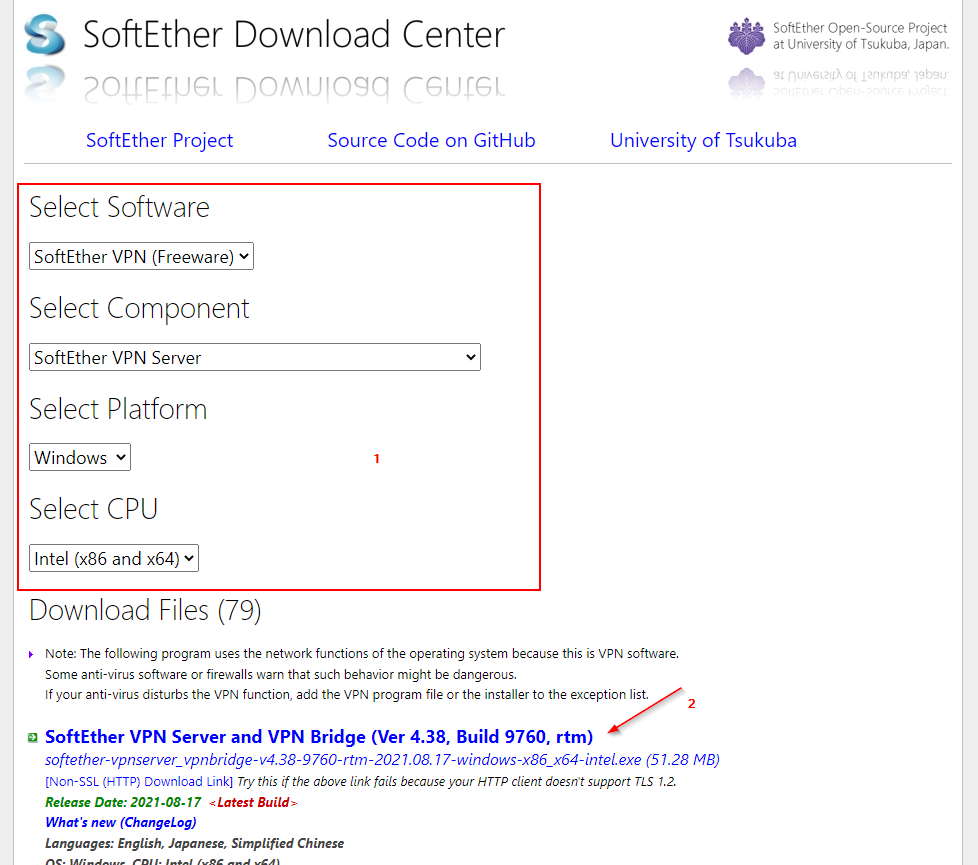The image size is (978, 865).
Task: Expand the Select Component dropdown
Action: point(254,357)
